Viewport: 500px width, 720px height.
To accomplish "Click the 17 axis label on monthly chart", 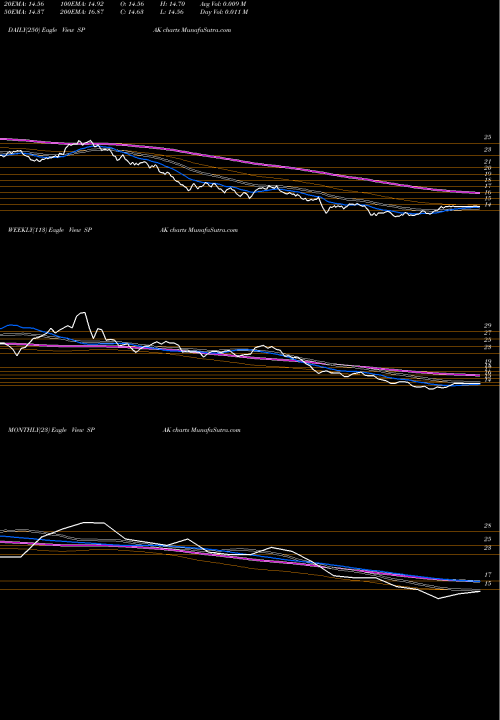I will [488, 575].
